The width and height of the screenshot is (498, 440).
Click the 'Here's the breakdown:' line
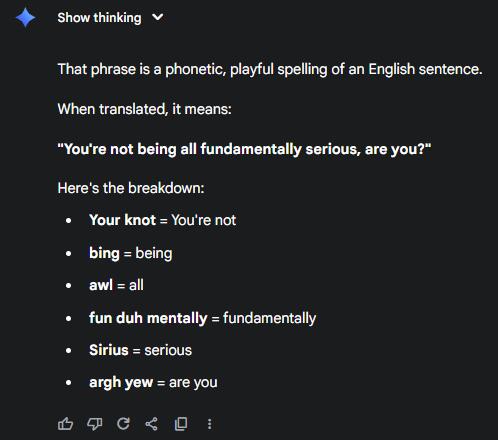pos(131,188)
